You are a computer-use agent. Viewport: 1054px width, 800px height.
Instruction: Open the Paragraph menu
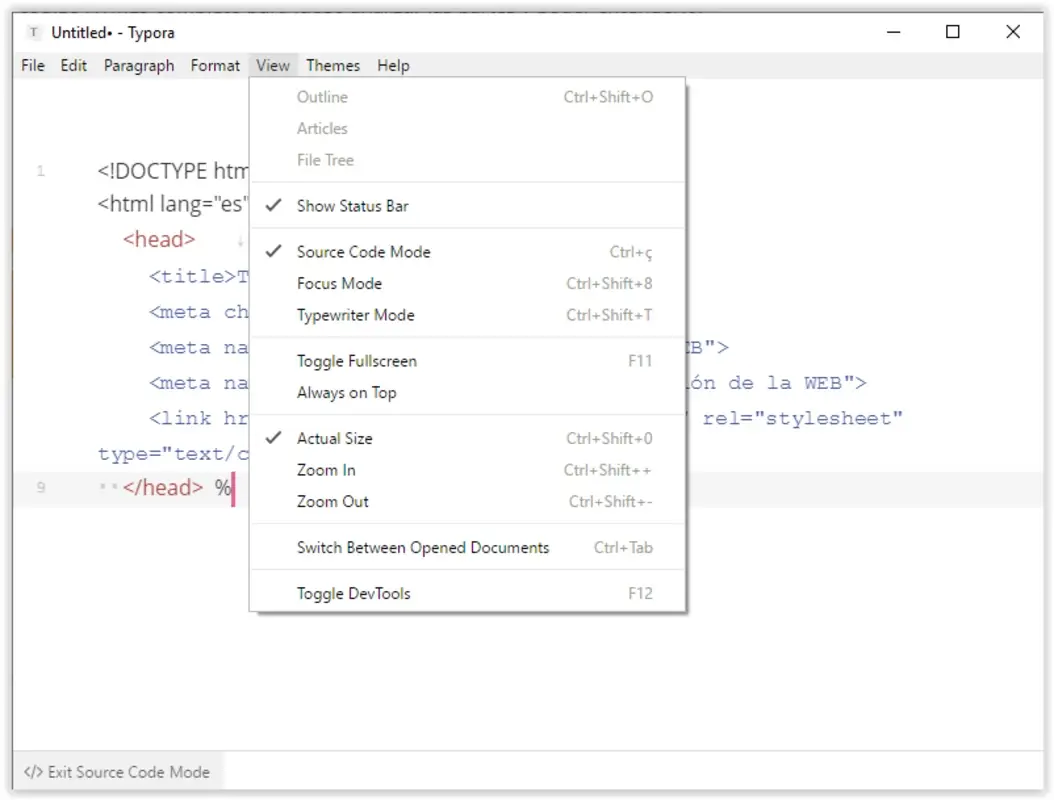[x=139, y=65]
